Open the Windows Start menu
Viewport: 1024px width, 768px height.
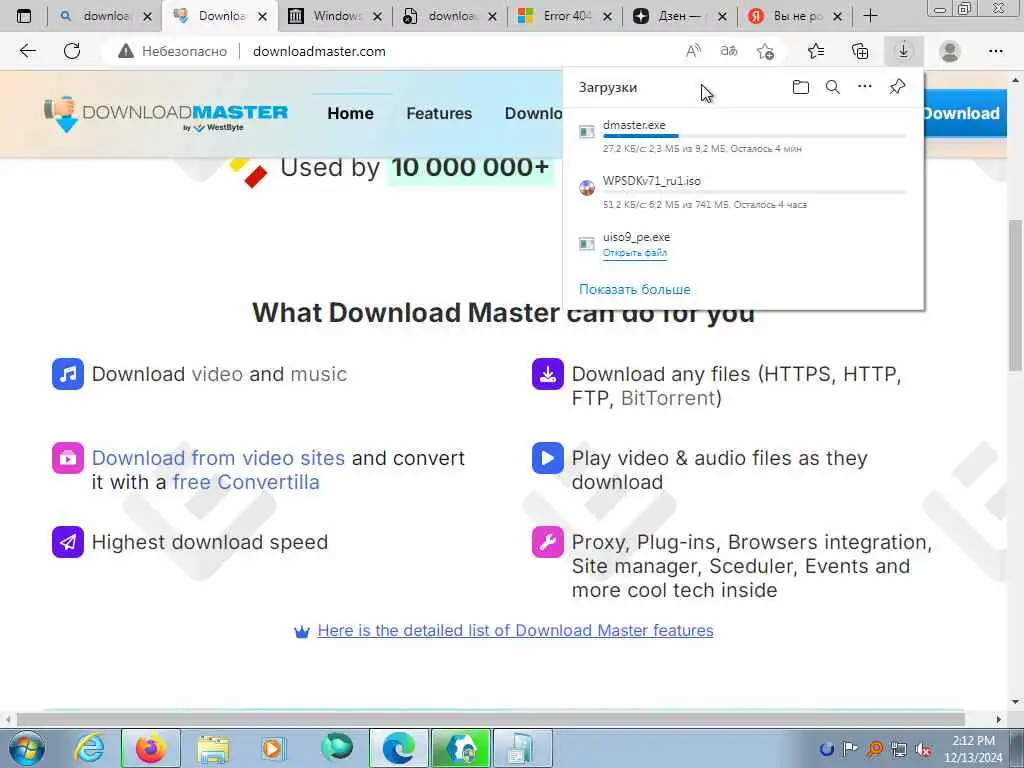[27, 748]
